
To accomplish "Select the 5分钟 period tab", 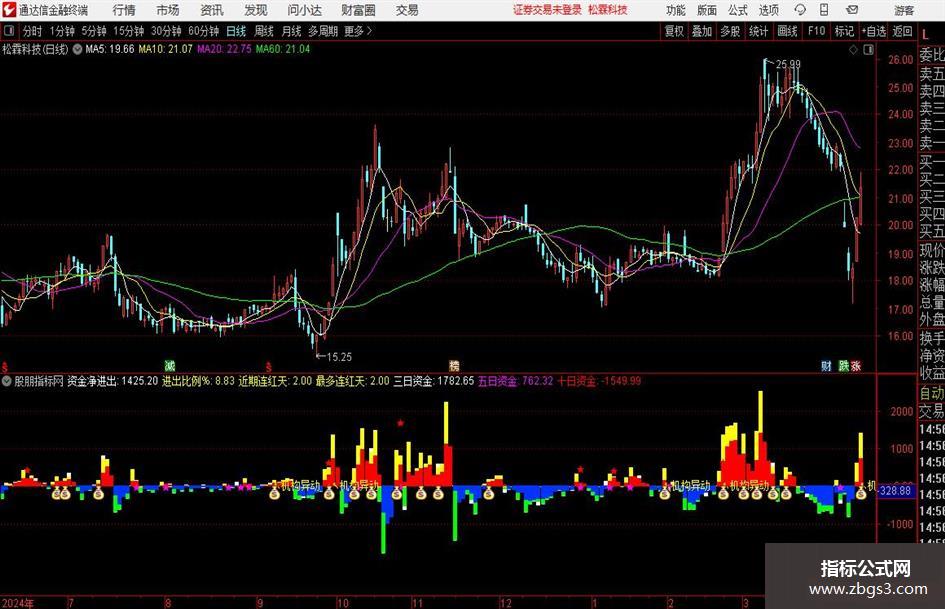I will pos(94,31).
